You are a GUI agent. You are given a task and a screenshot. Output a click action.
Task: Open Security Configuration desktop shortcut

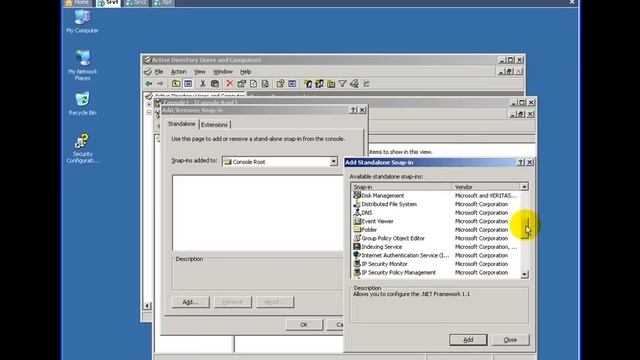tap(82, 148)
